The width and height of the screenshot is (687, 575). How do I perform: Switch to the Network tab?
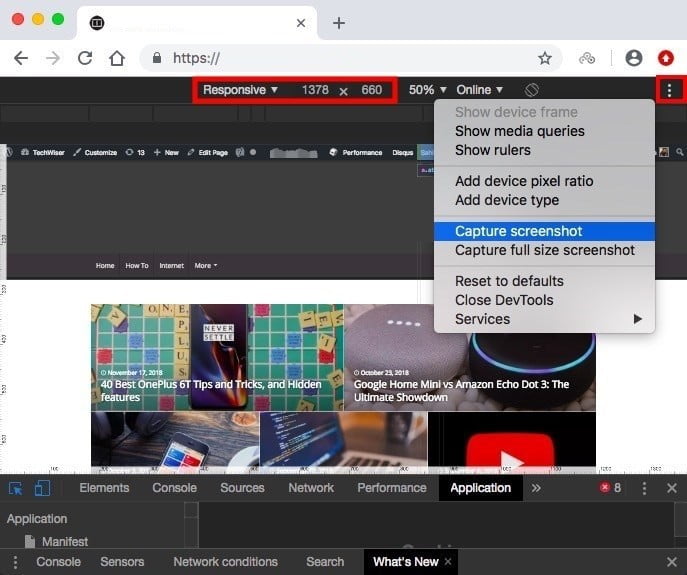[311, 488]
